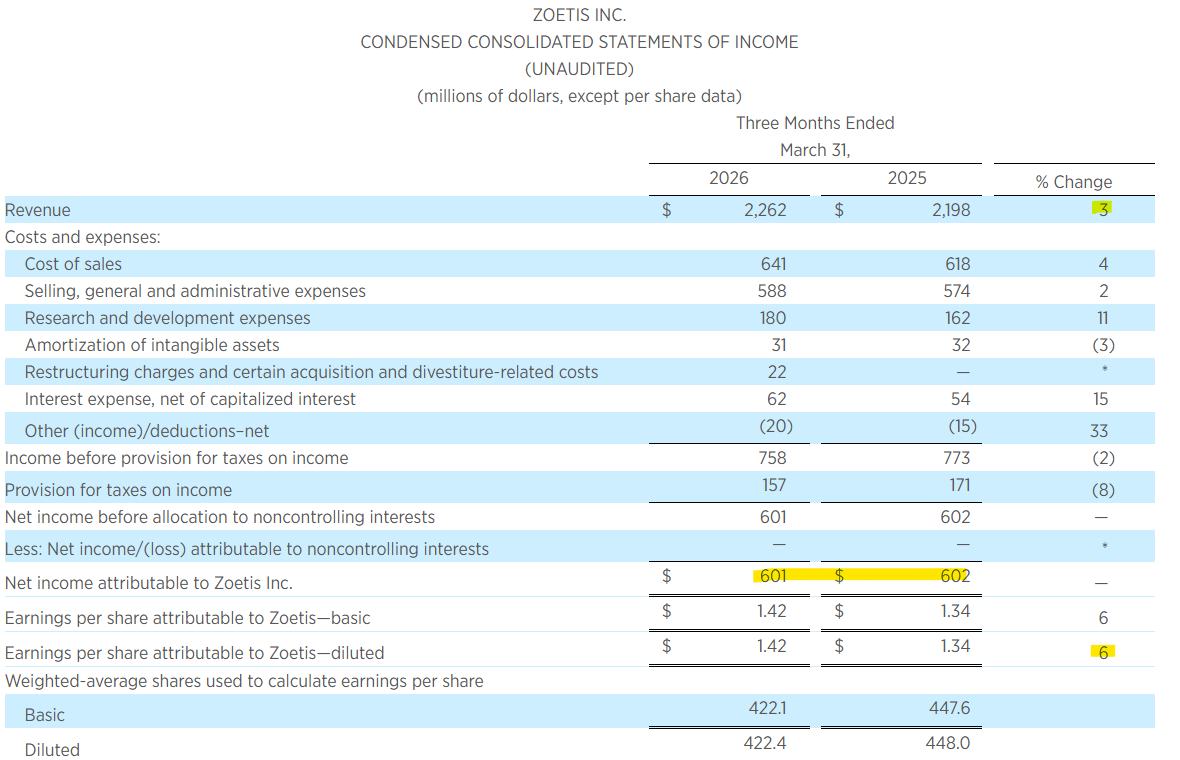Click the Cost of sales value 641
1180x760 pixels.
(x=774, y=264)
